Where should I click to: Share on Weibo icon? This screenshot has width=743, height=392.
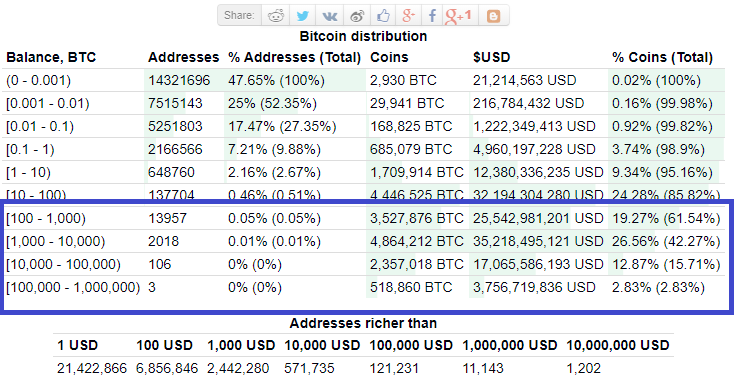357,16
